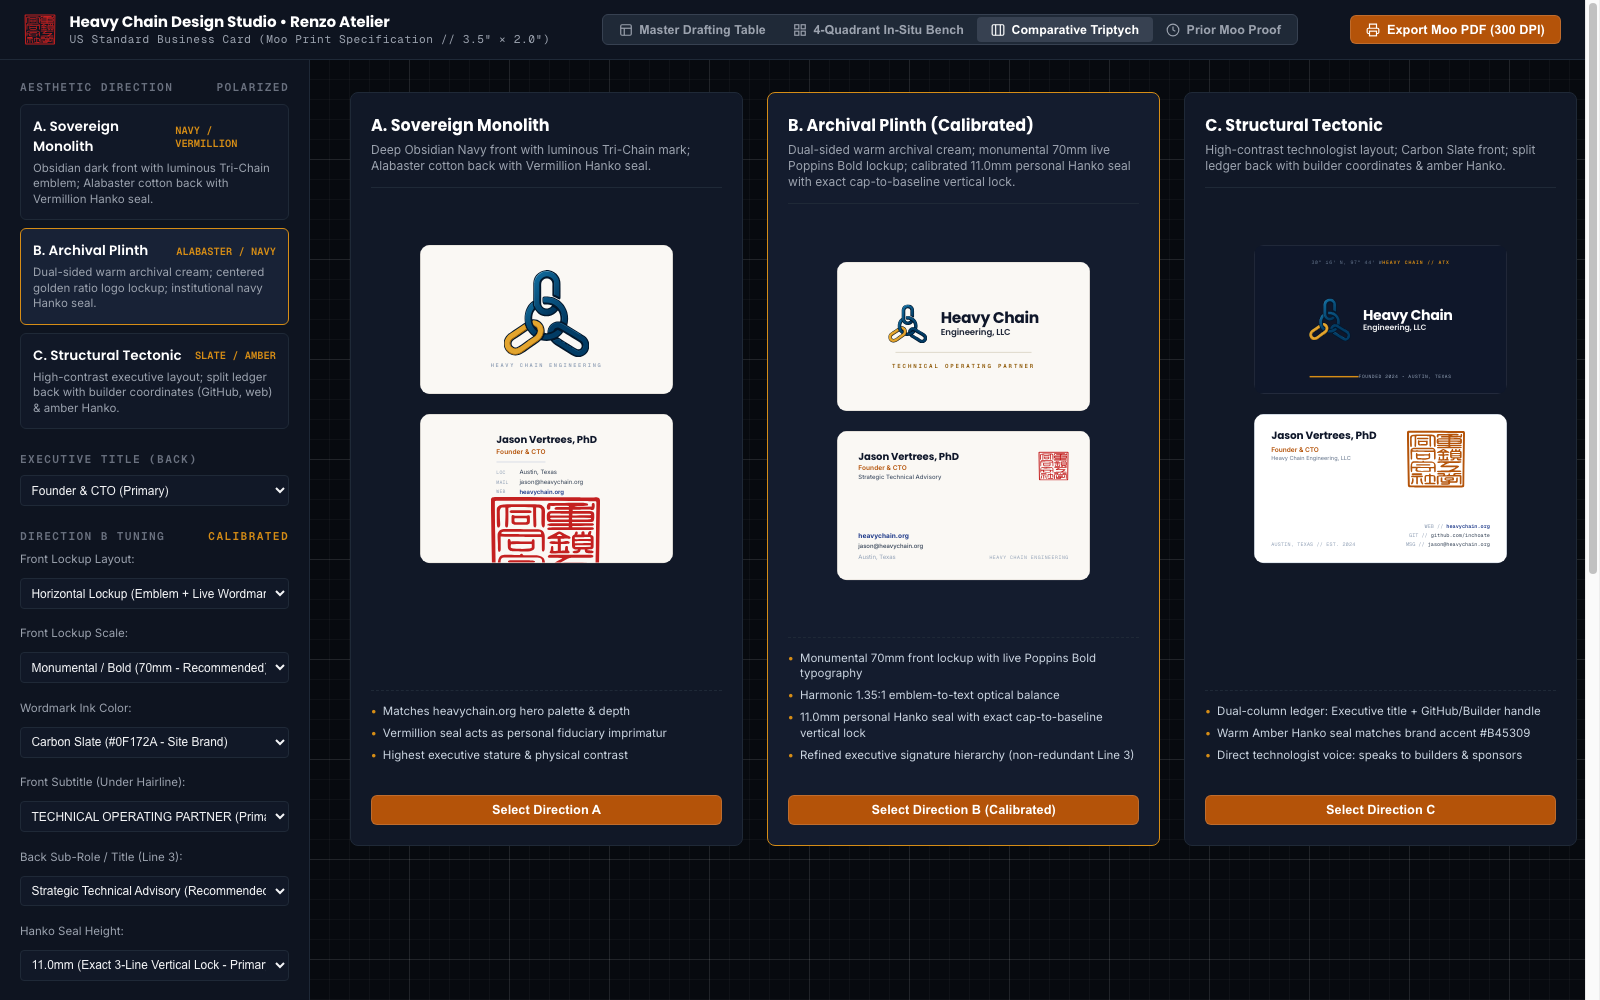Click the amber Hanko seal on card C back
This screenshot has height=1000, width=1600.
click(x=1435, y=459)
